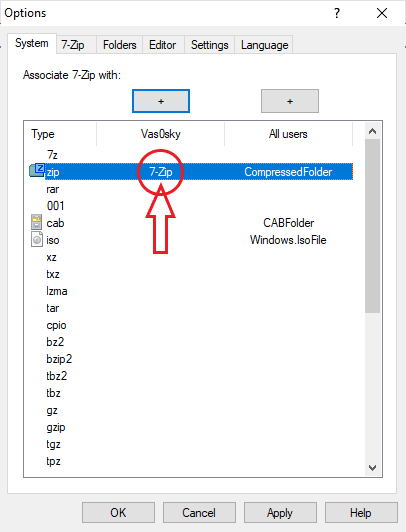Select the rar row in the list

pos(192,189)
